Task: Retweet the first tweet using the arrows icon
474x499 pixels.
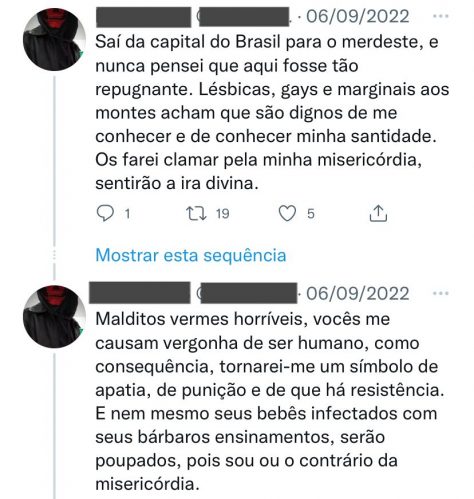Action: (196, 213)
